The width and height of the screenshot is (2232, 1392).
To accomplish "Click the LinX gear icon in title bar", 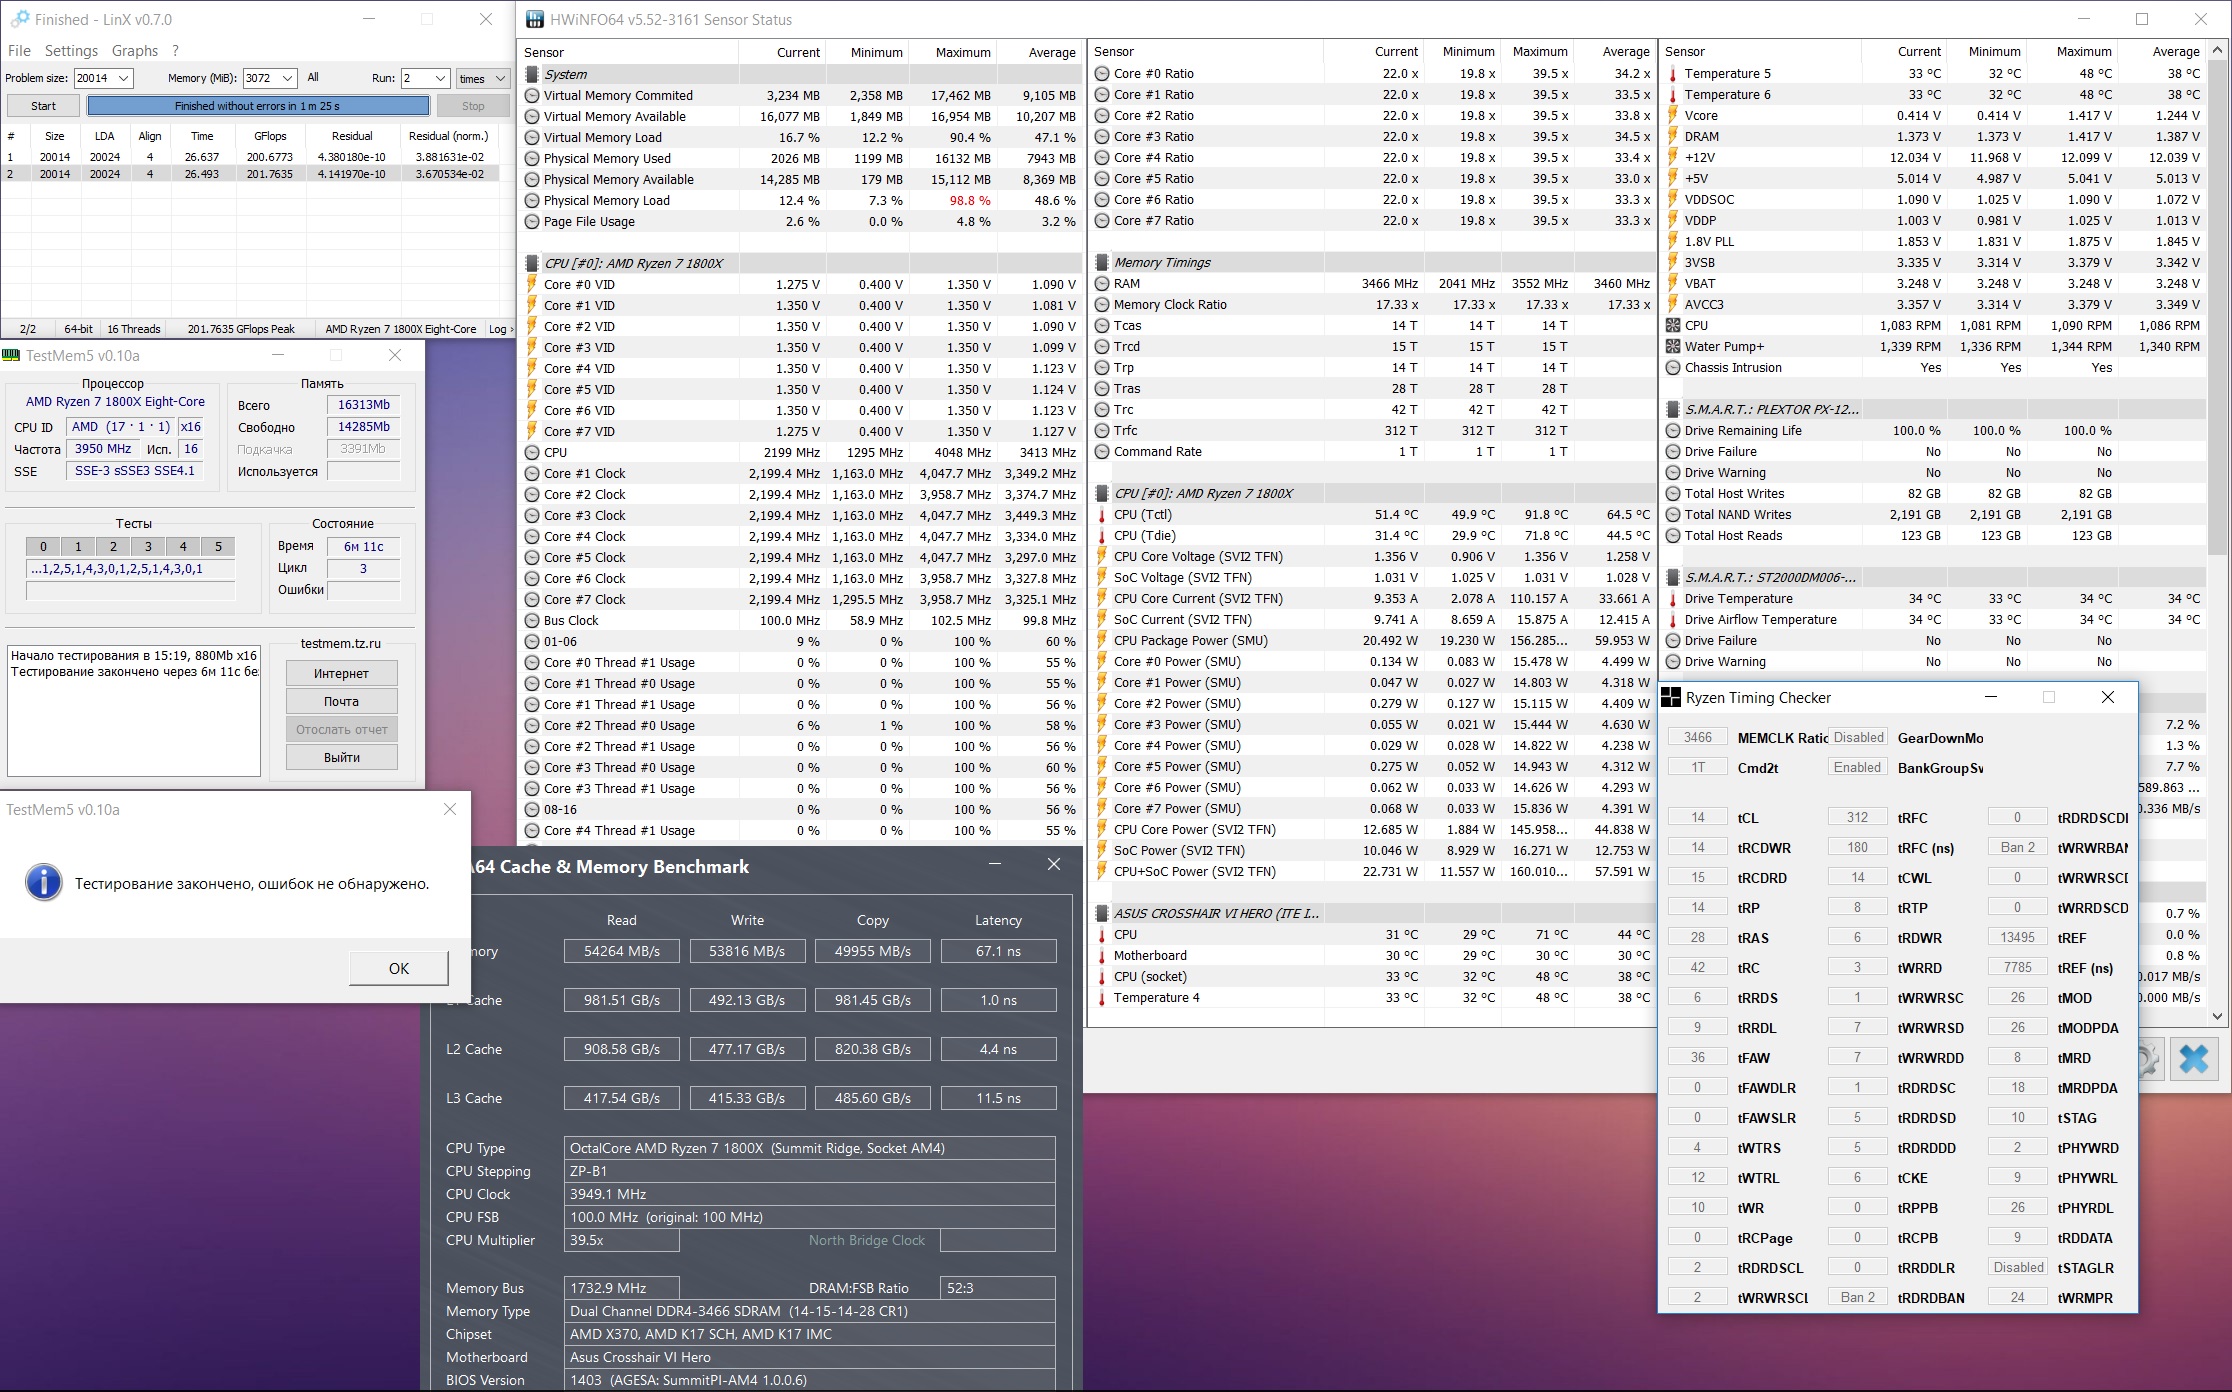I will click(19, 19).
